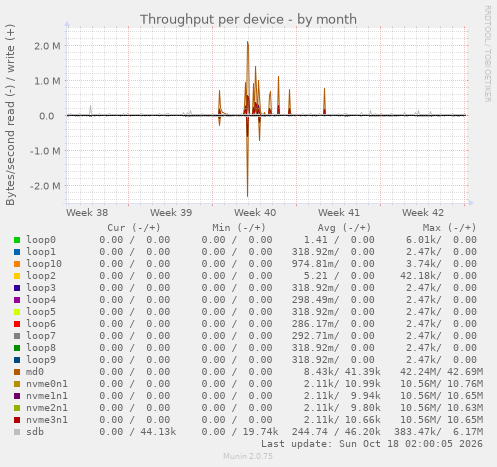Click sdb current write value '44.13k'

coord(158,432)
